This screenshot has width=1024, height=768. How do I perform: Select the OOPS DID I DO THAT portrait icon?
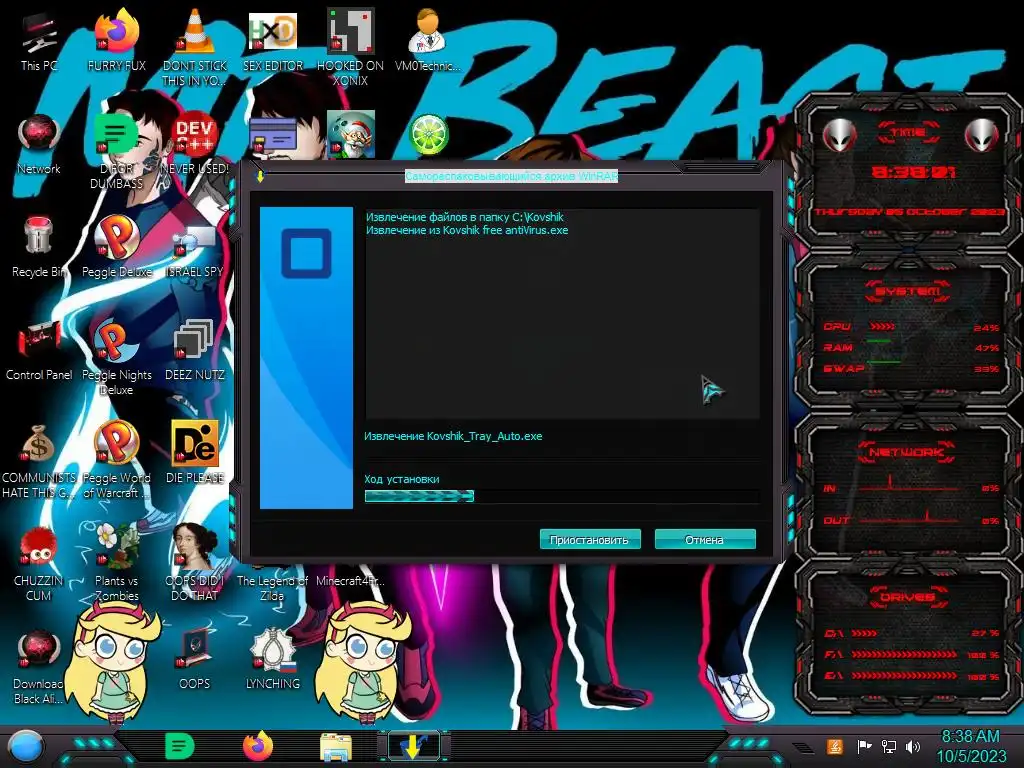(x=195, y=564)
